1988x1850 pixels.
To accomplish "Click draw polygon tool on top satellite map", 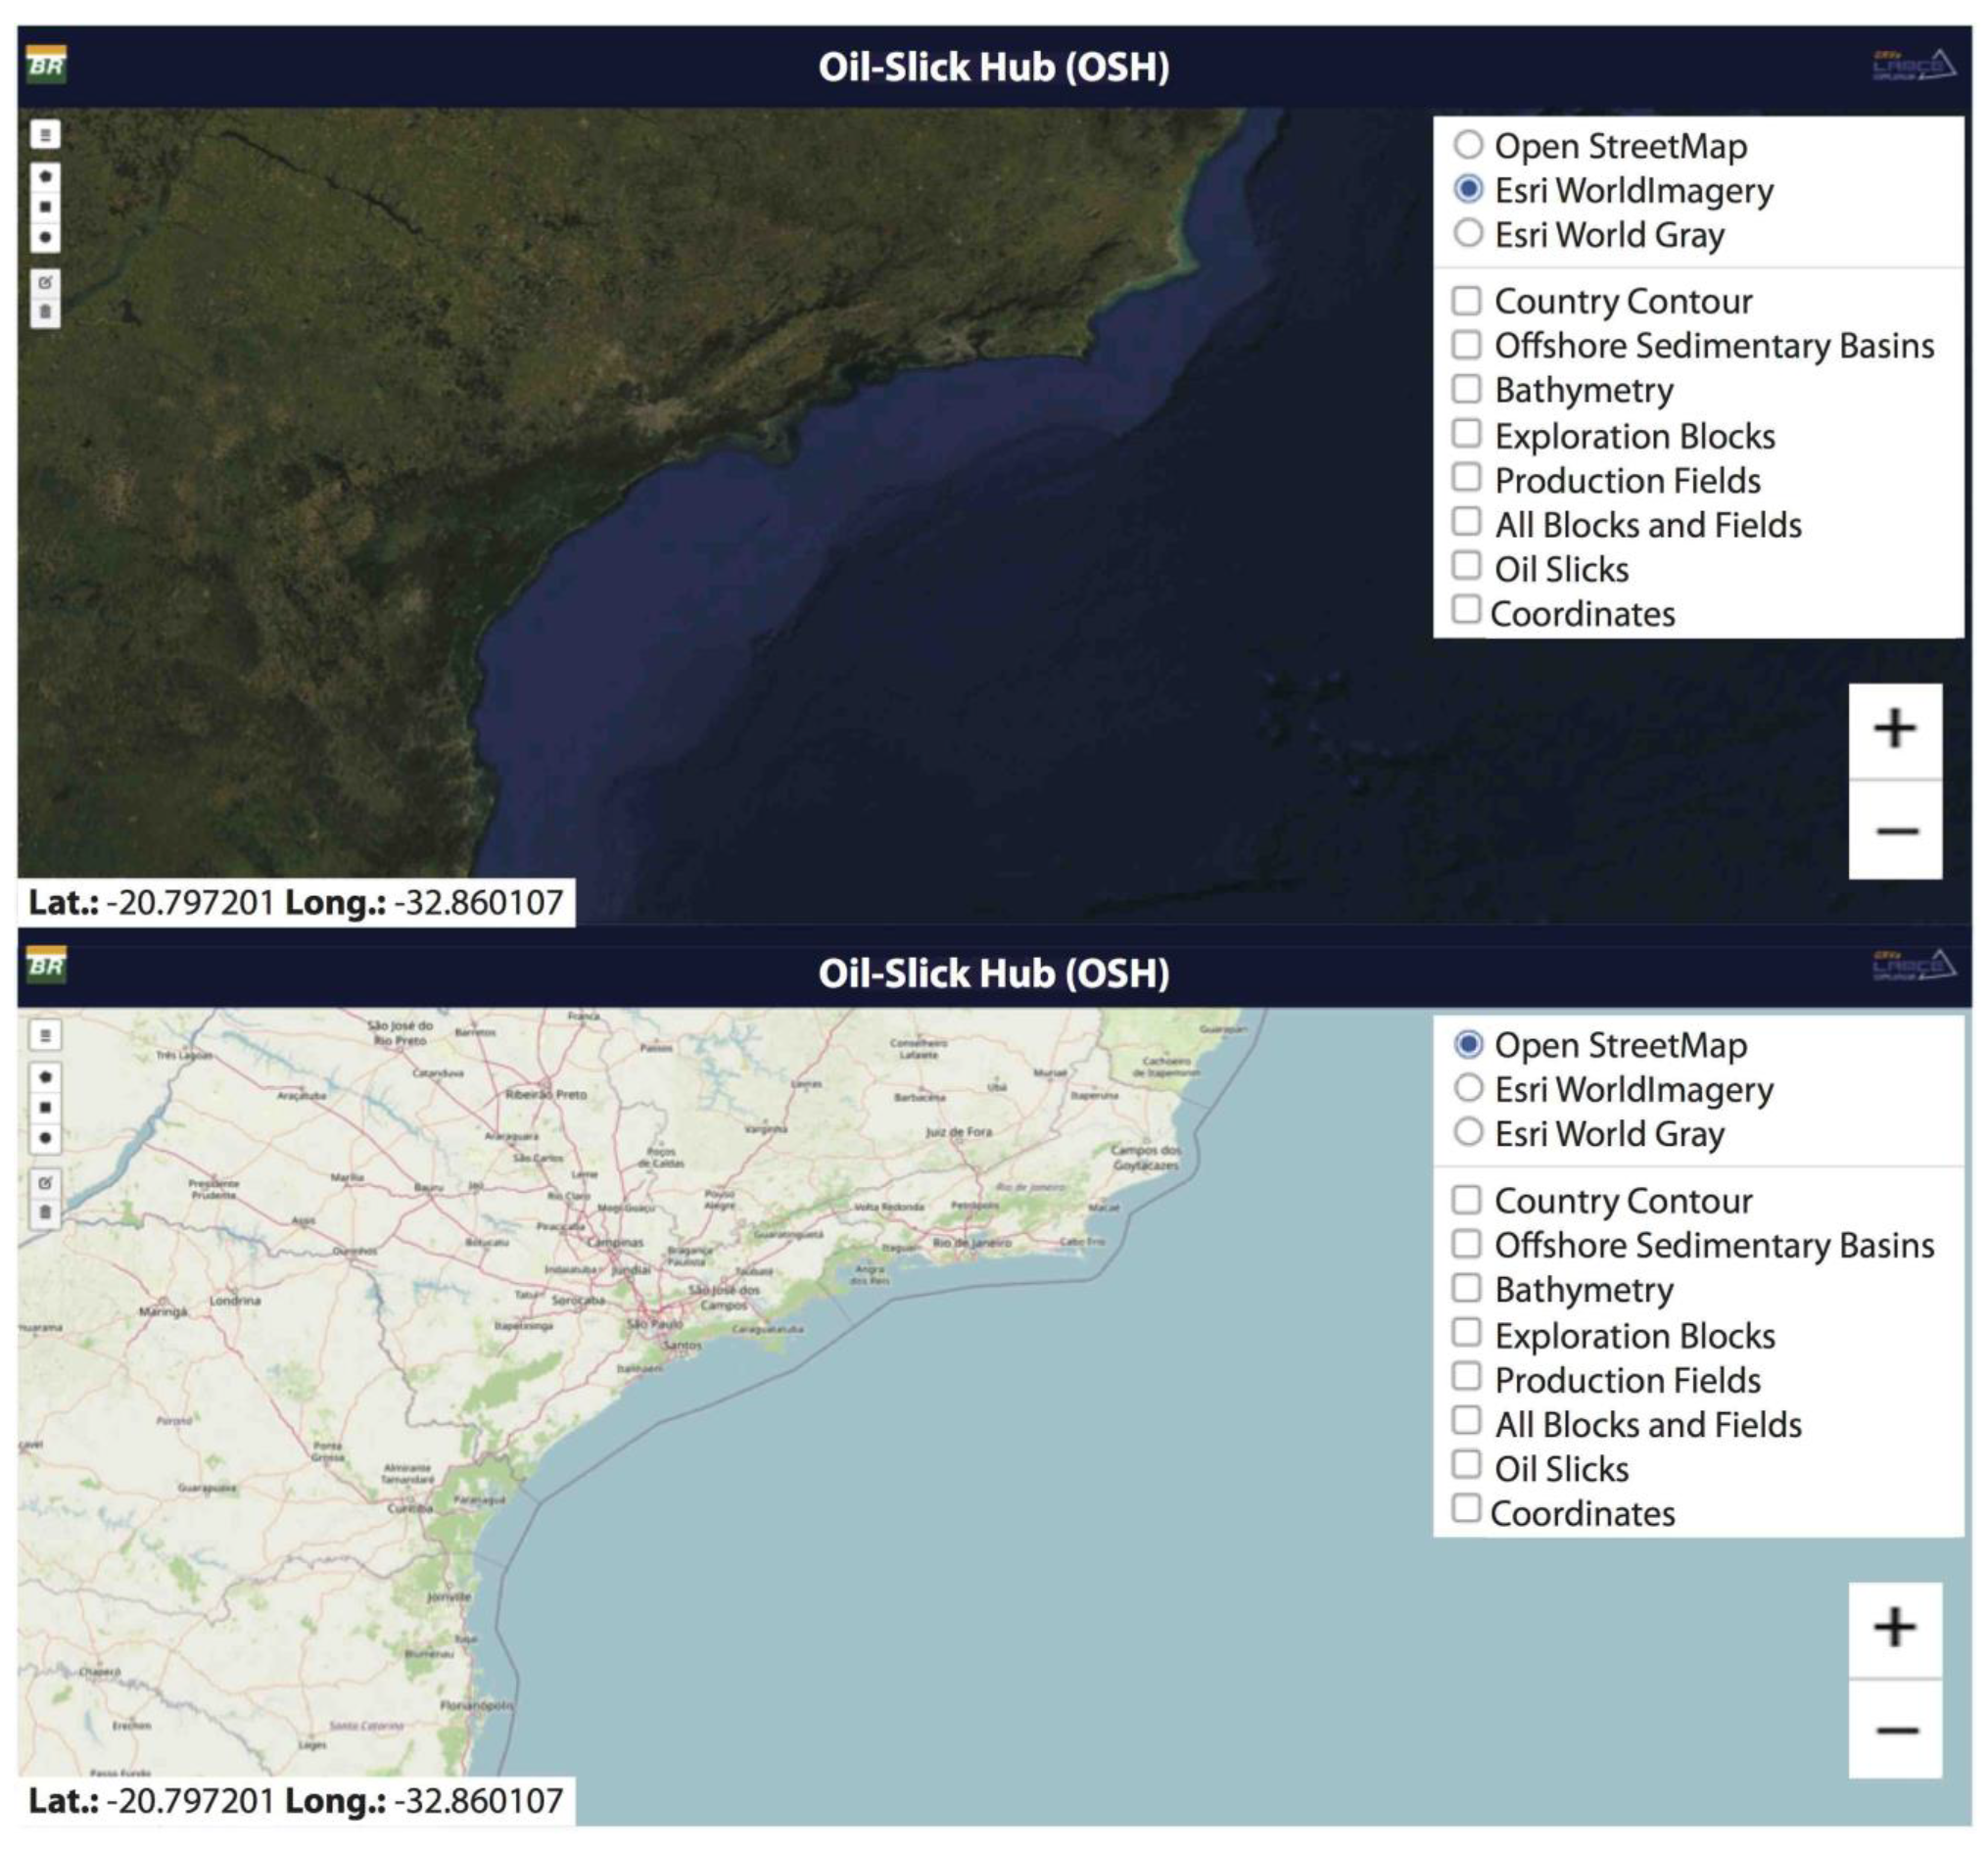I will coord(45,176).
